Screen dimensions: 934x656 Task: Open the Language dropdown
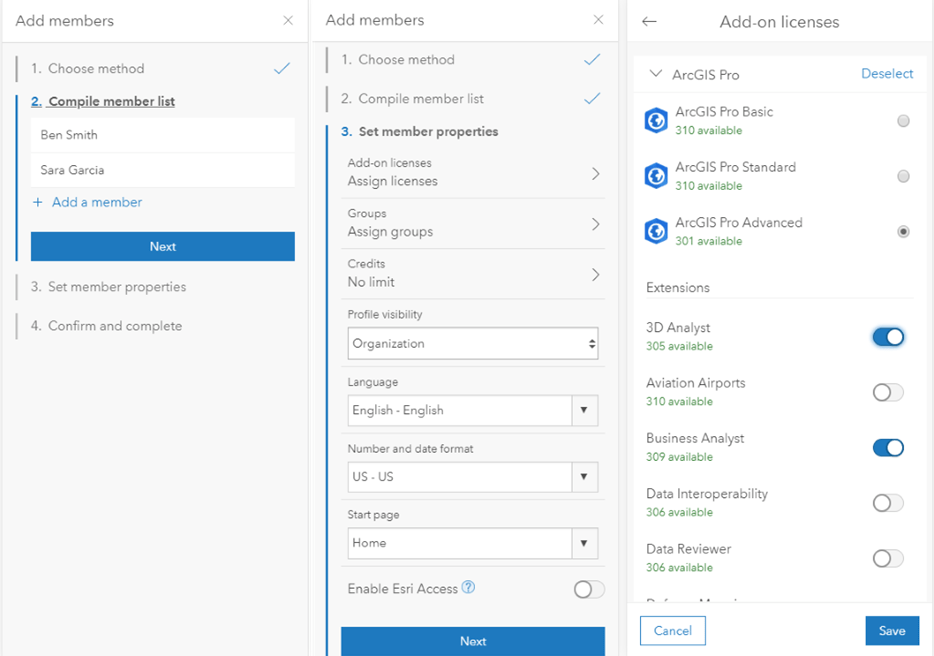pos(584,410)
